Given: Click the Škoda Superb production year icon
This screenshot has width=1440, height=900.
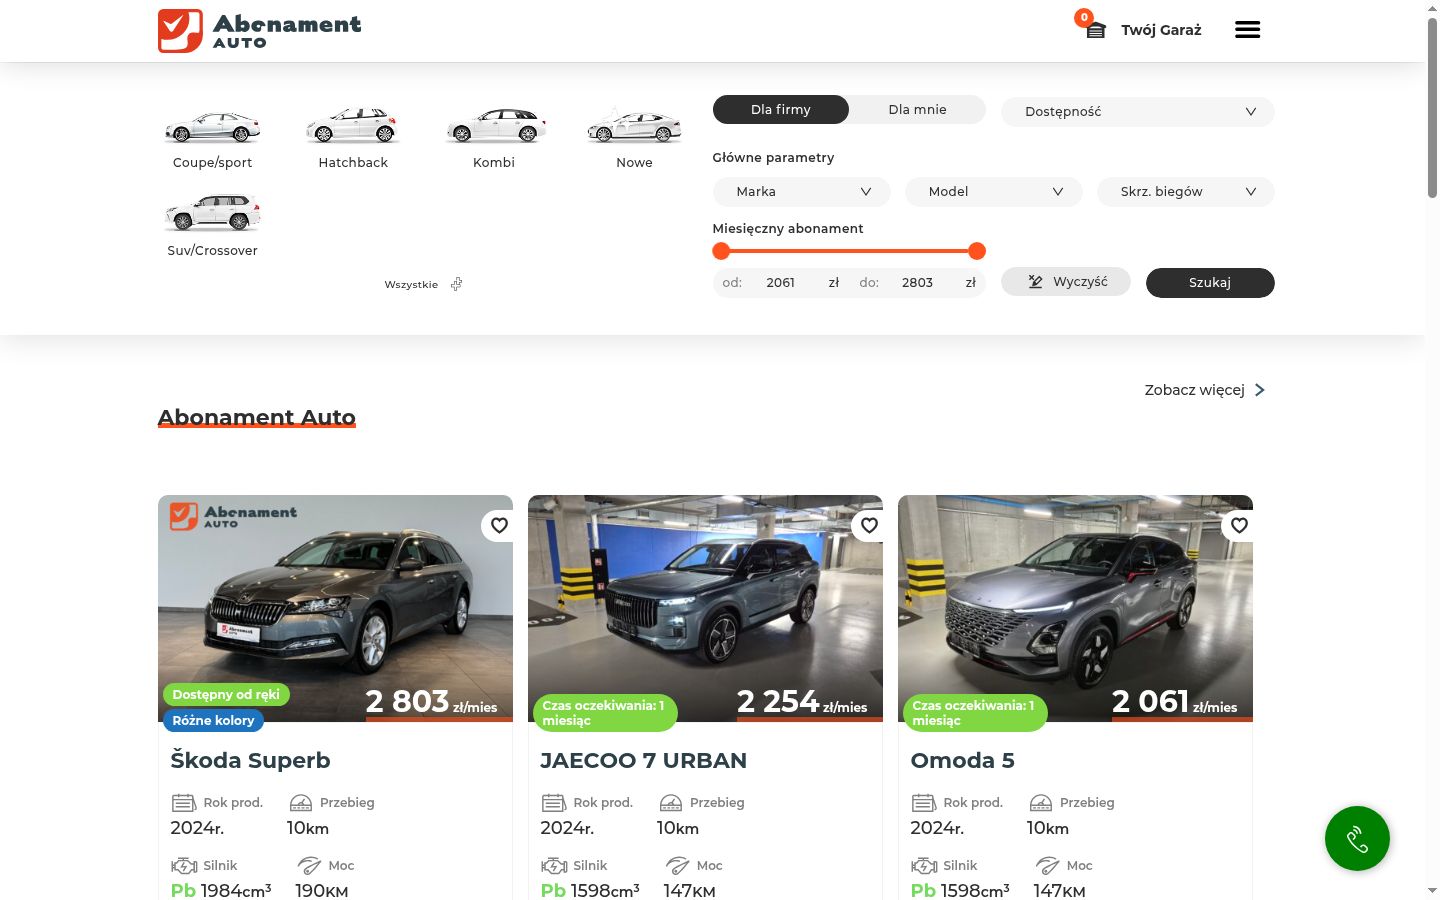Looking at the screenshot, I should 184,803.
